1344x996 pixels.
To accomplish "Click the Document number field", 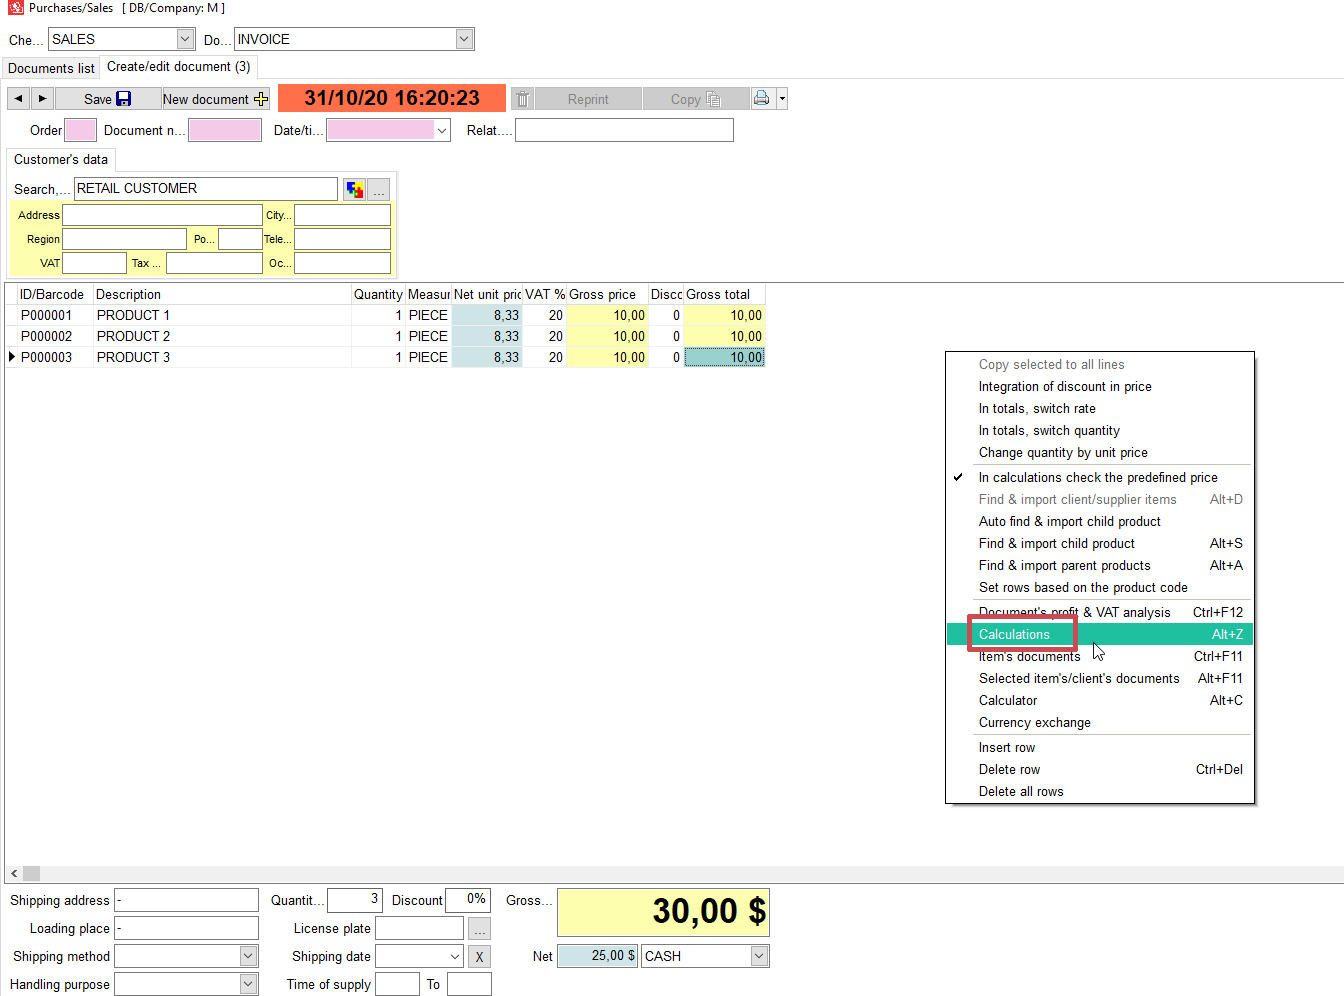I will pos(225,130).
